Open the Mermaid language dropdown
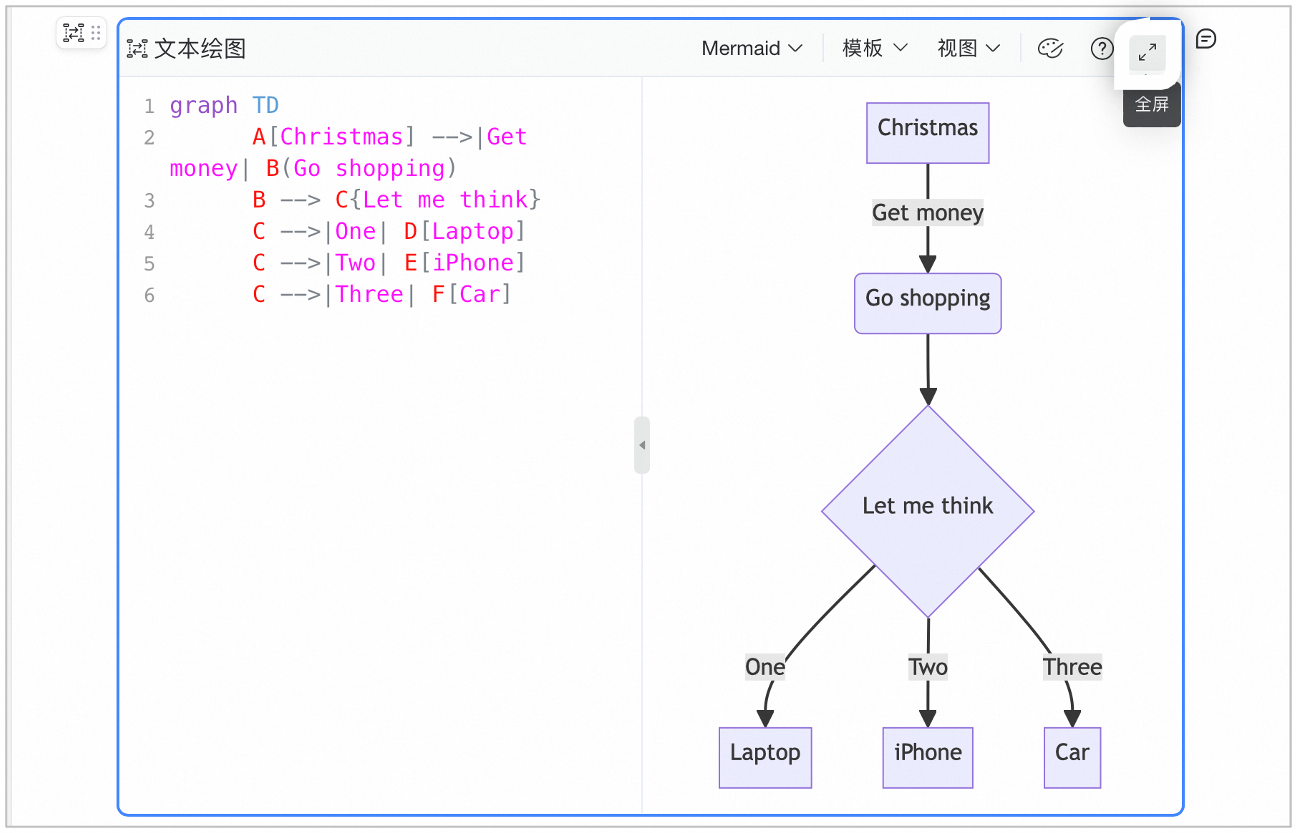The image size is (1296, 833). 752,48
